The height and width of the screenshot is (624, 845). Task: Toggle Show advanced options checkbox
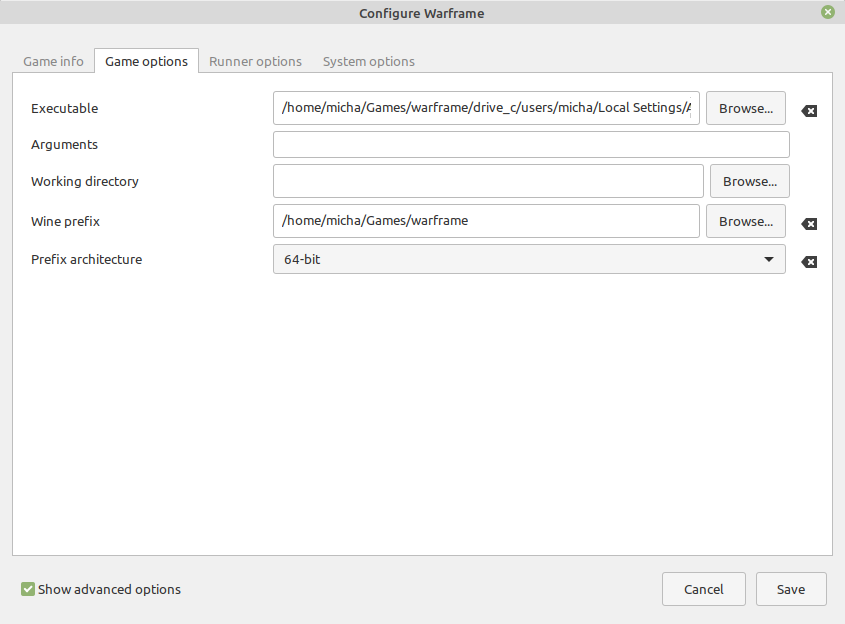point(27,589)
